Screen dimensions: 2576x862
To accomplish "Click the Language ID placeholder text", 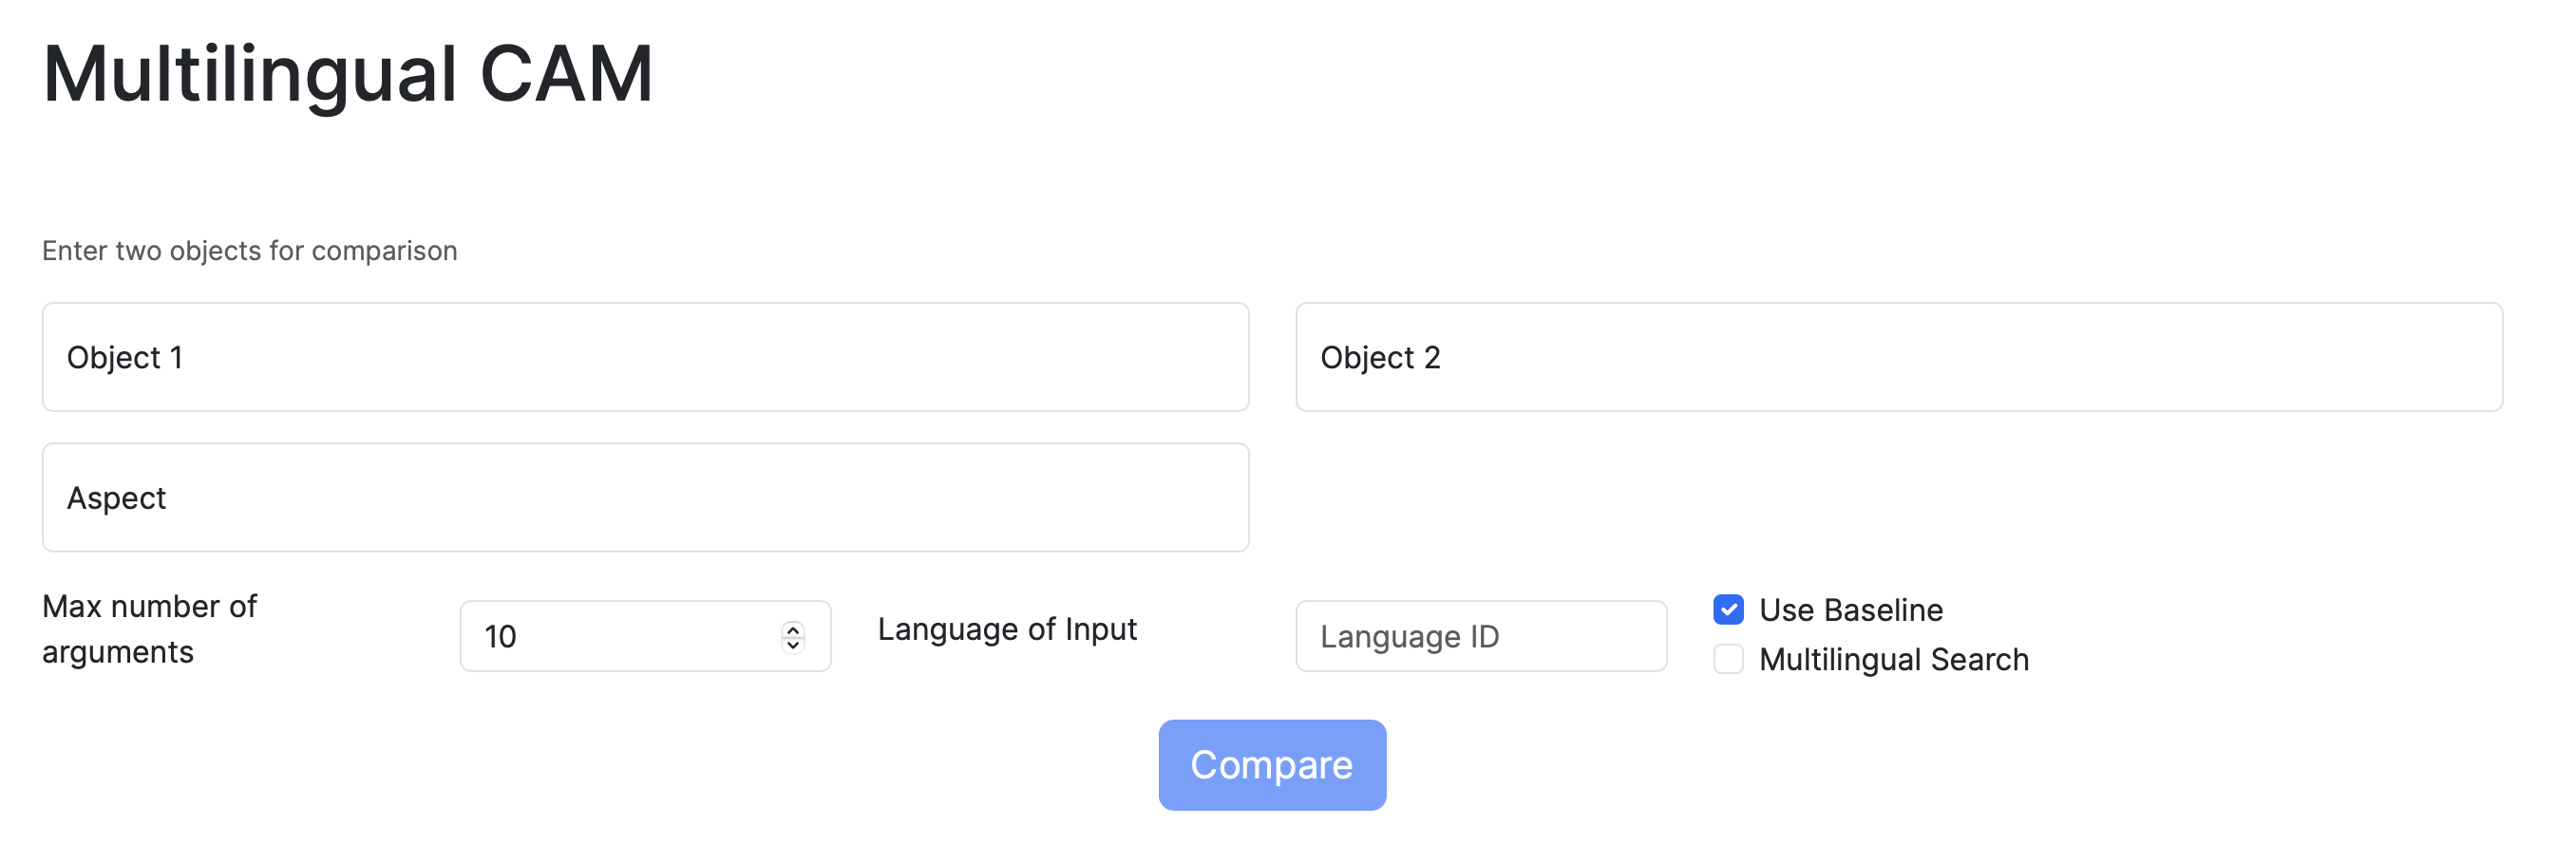I will [x=1409, y=636].
